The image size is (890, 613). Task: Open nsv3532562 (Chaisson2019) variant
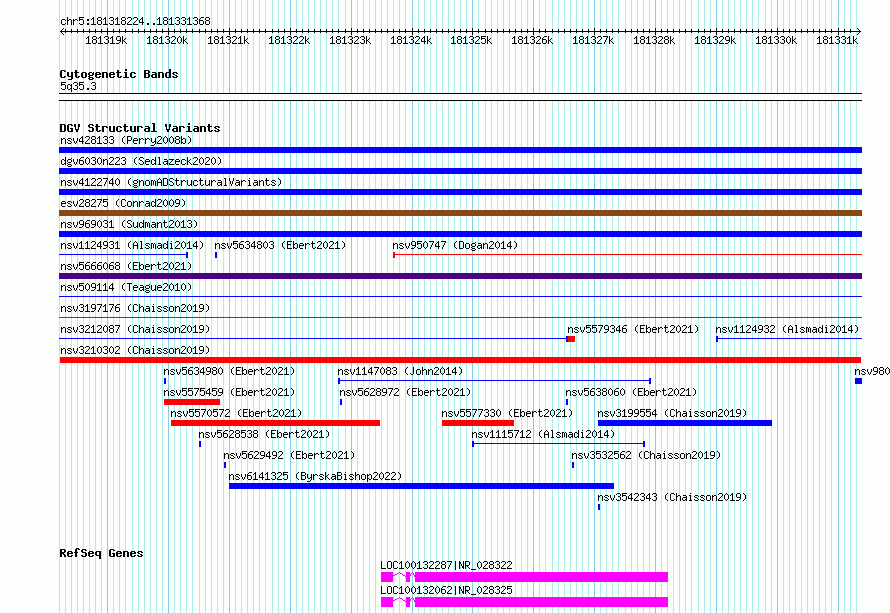coord(646,455)
